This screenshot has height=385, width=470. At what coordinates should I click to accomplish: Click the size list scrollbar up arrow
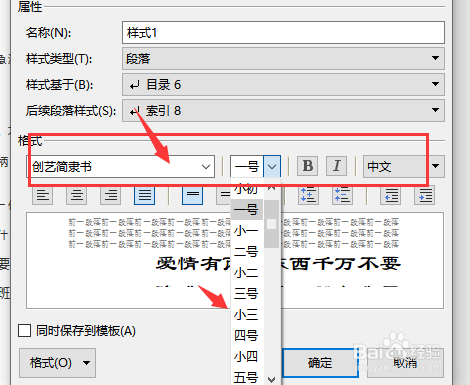(272, 188)
